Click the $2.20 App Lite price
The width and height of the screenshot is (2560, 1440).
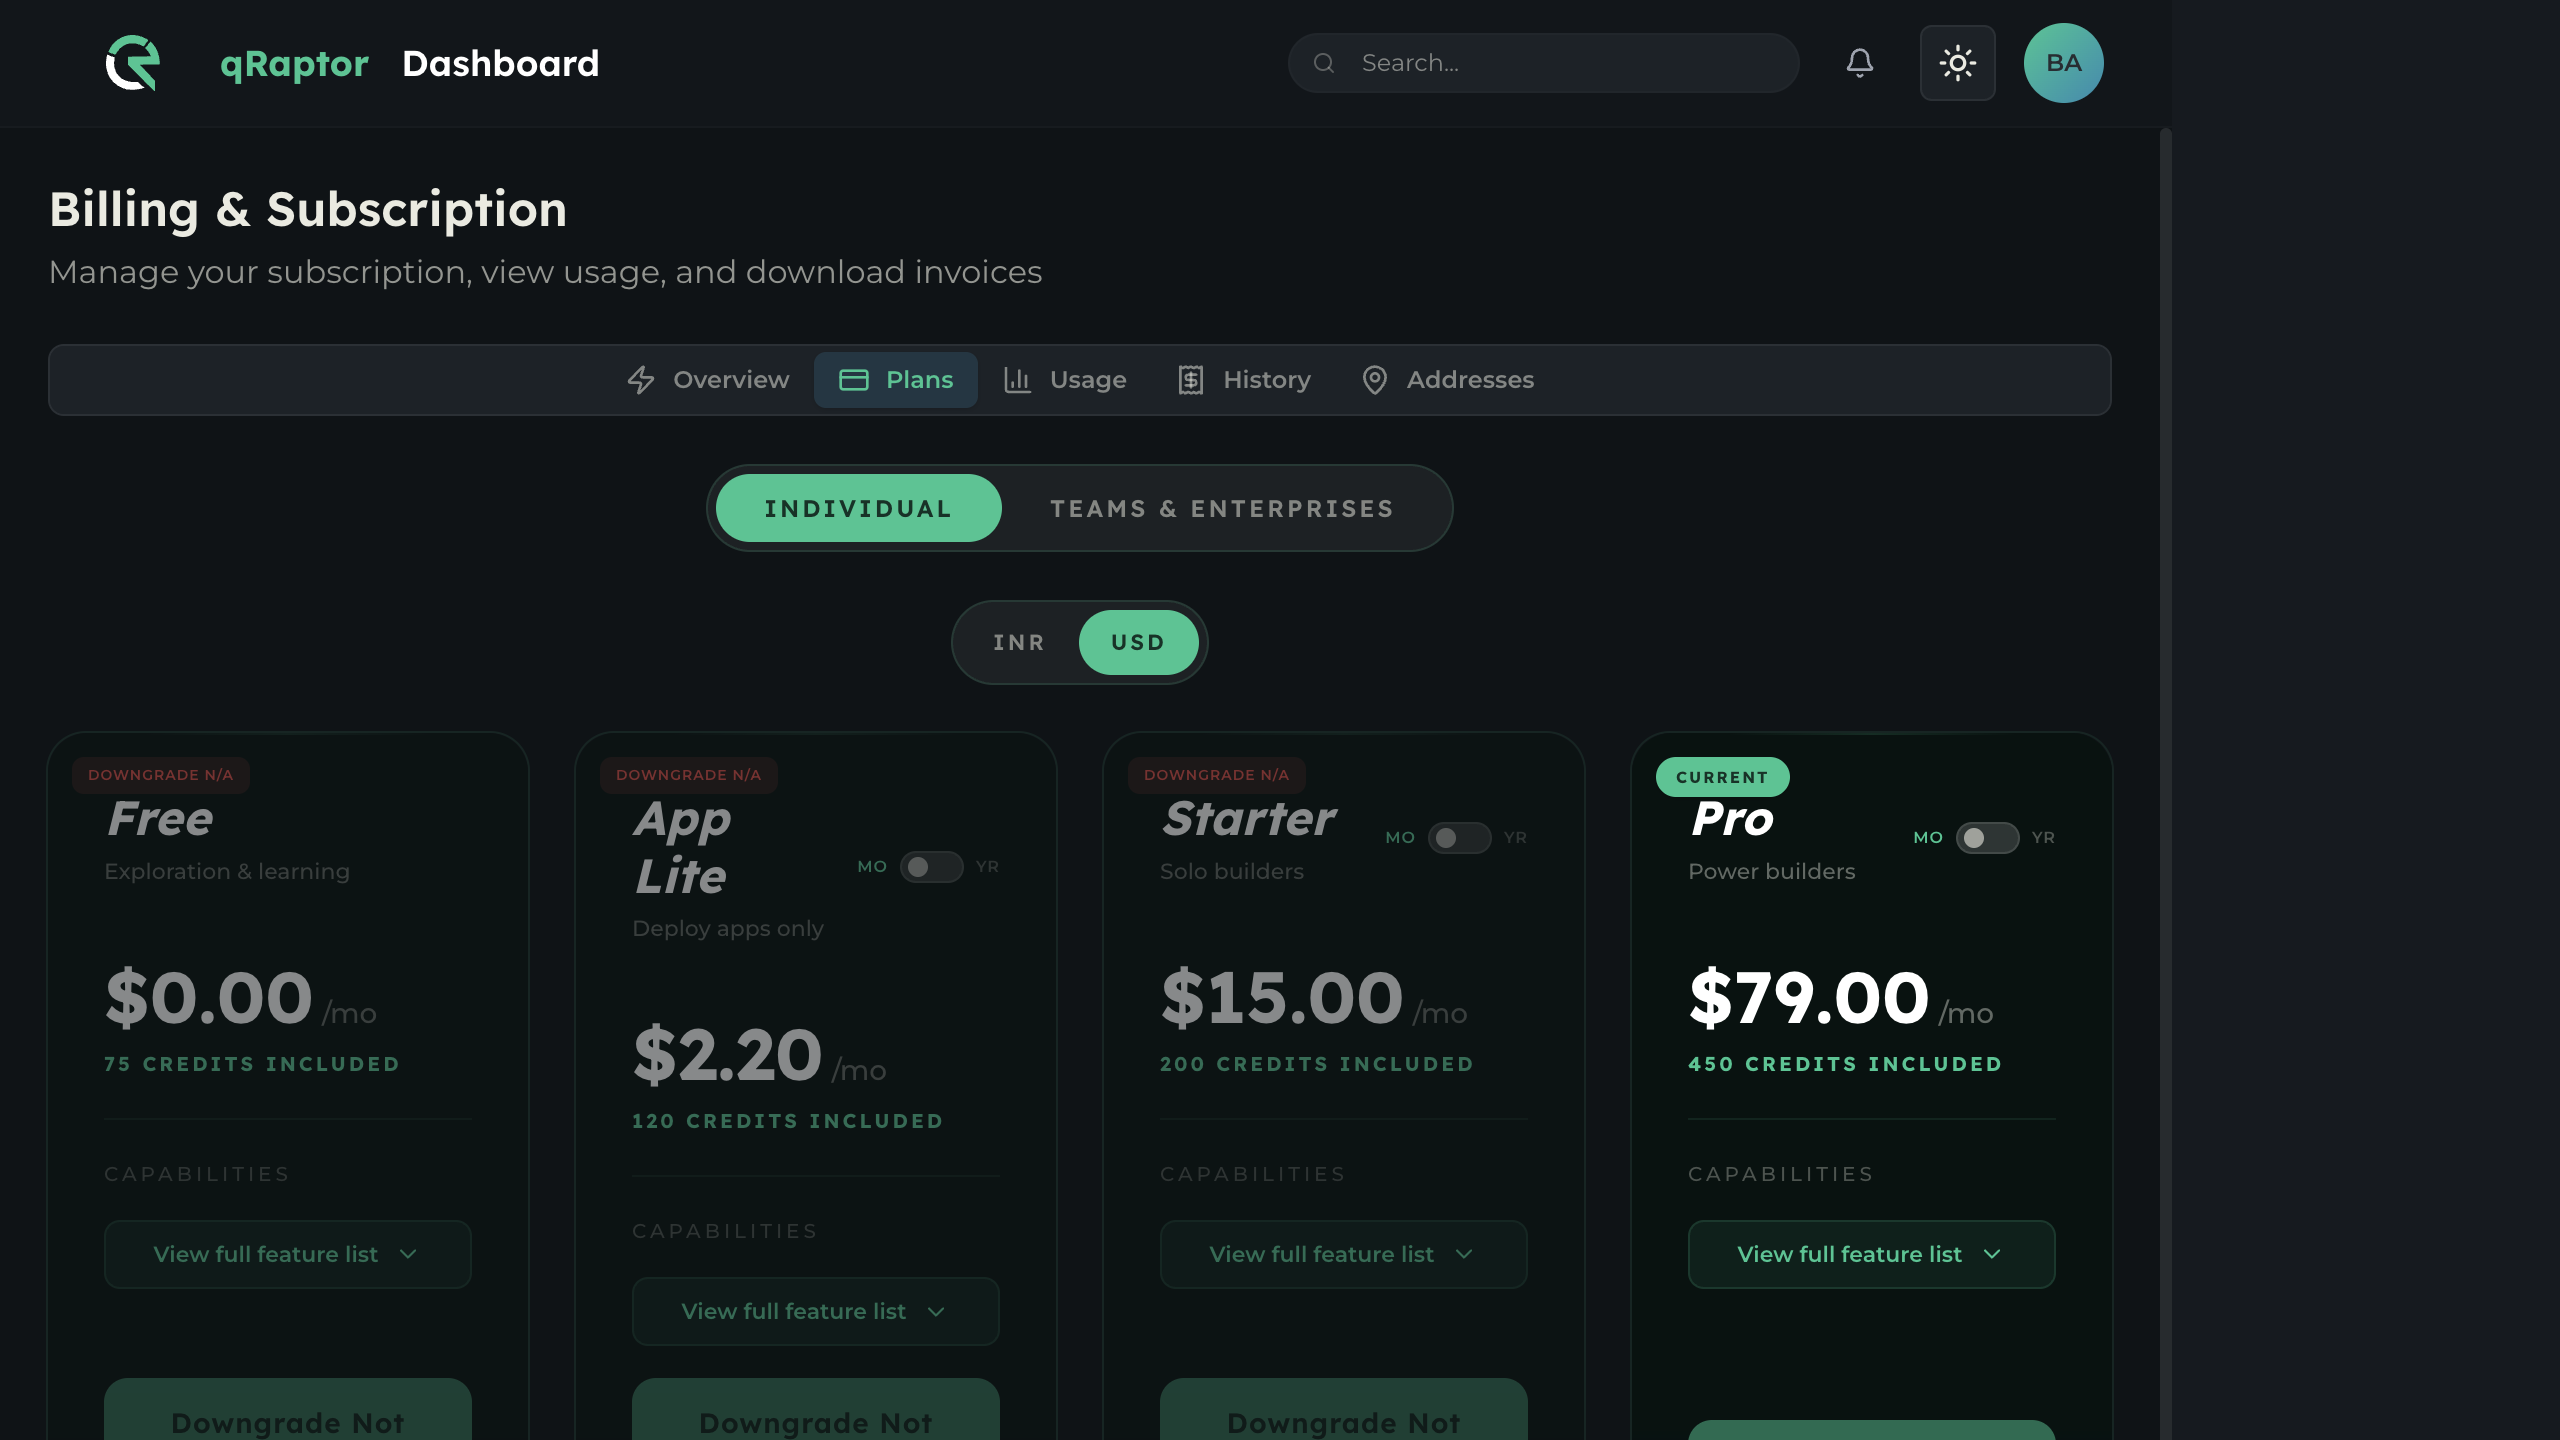coord(728,1055)
